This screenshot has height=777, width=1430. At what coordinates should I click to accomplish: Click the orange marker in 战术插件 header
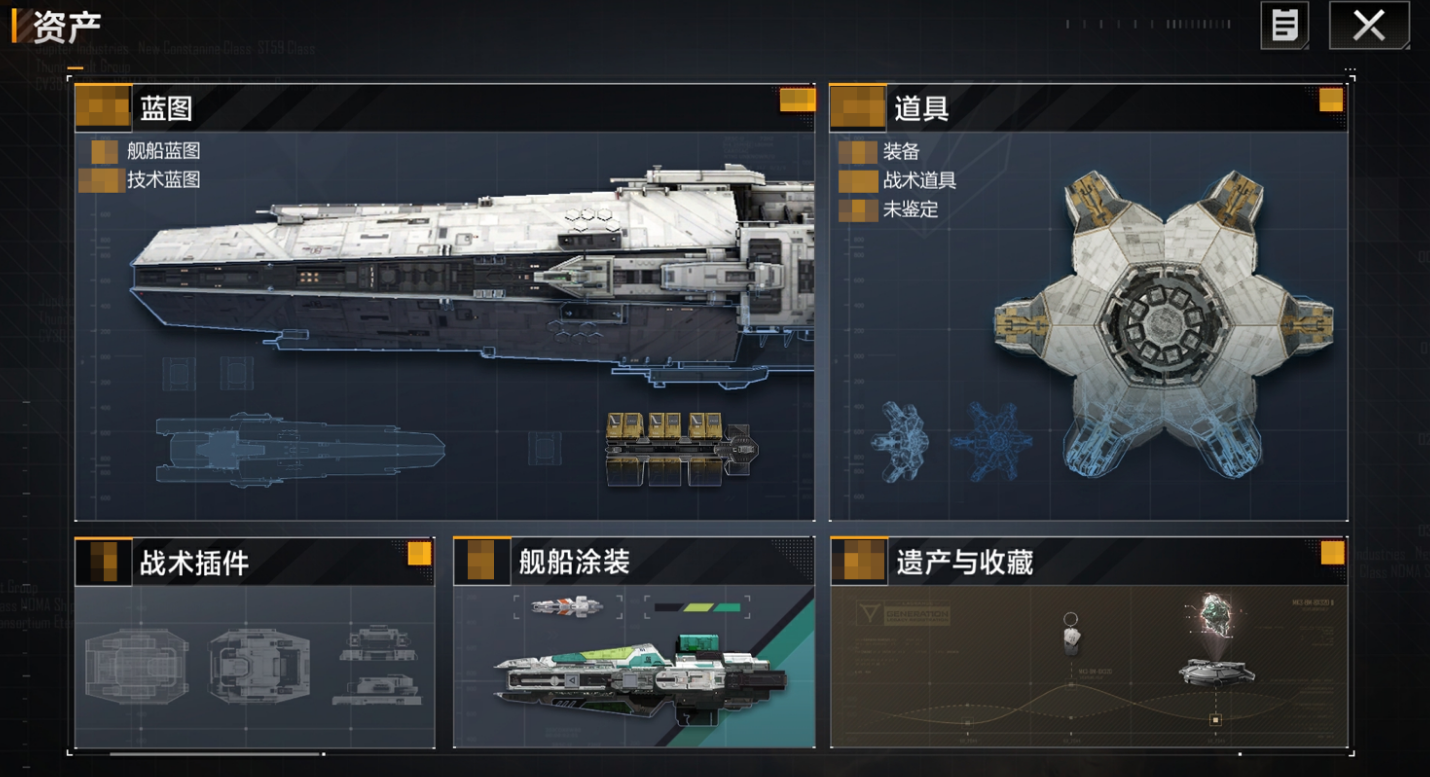(419, 553)
